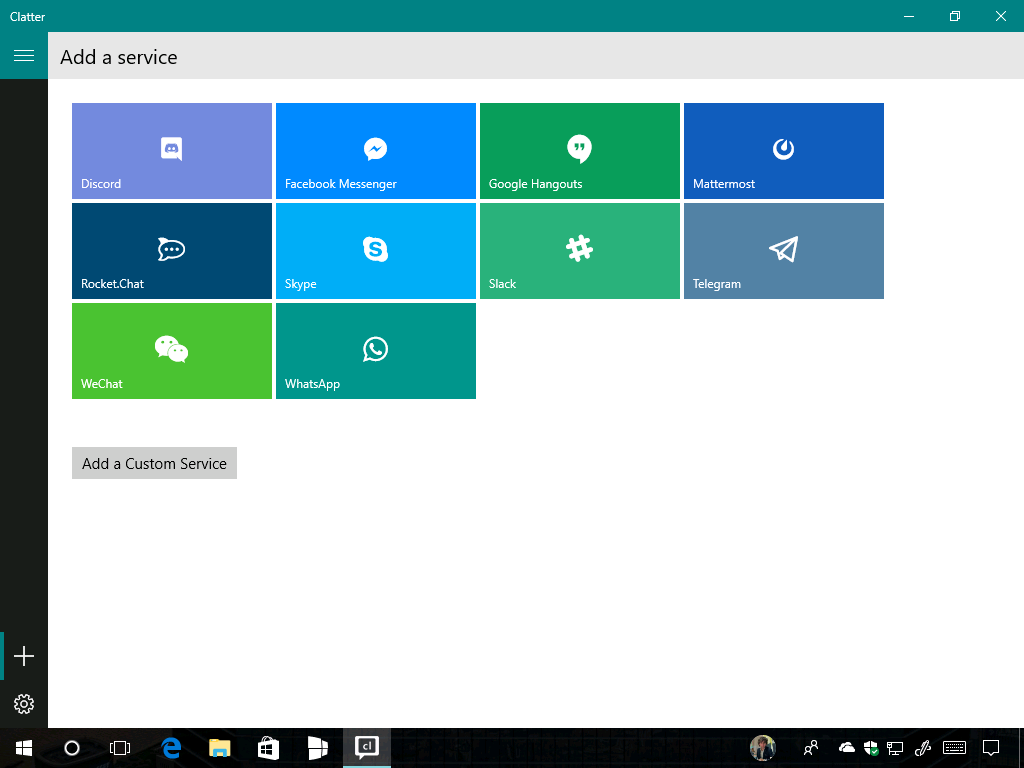Viewport: 1024px width, 768px height.
Task: Click the plus add-service sidebar icon
Action: point(24,656)
